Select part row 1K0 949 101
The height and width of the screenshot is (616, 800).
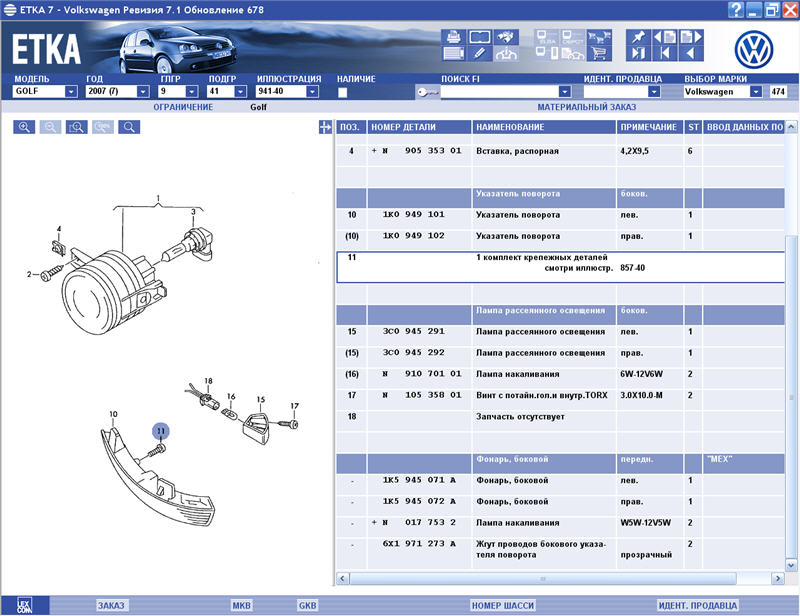tap(560, 215)
